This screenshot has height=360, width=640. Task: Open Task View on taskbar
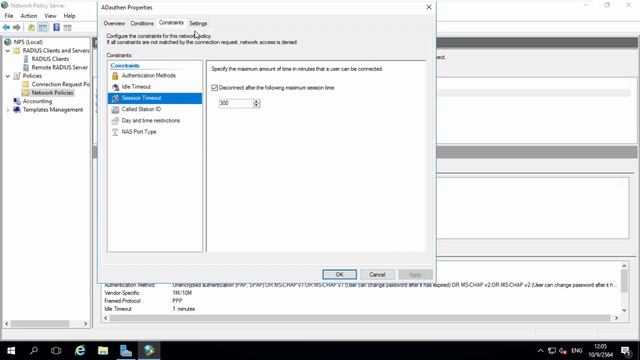(x=56, y=351)
